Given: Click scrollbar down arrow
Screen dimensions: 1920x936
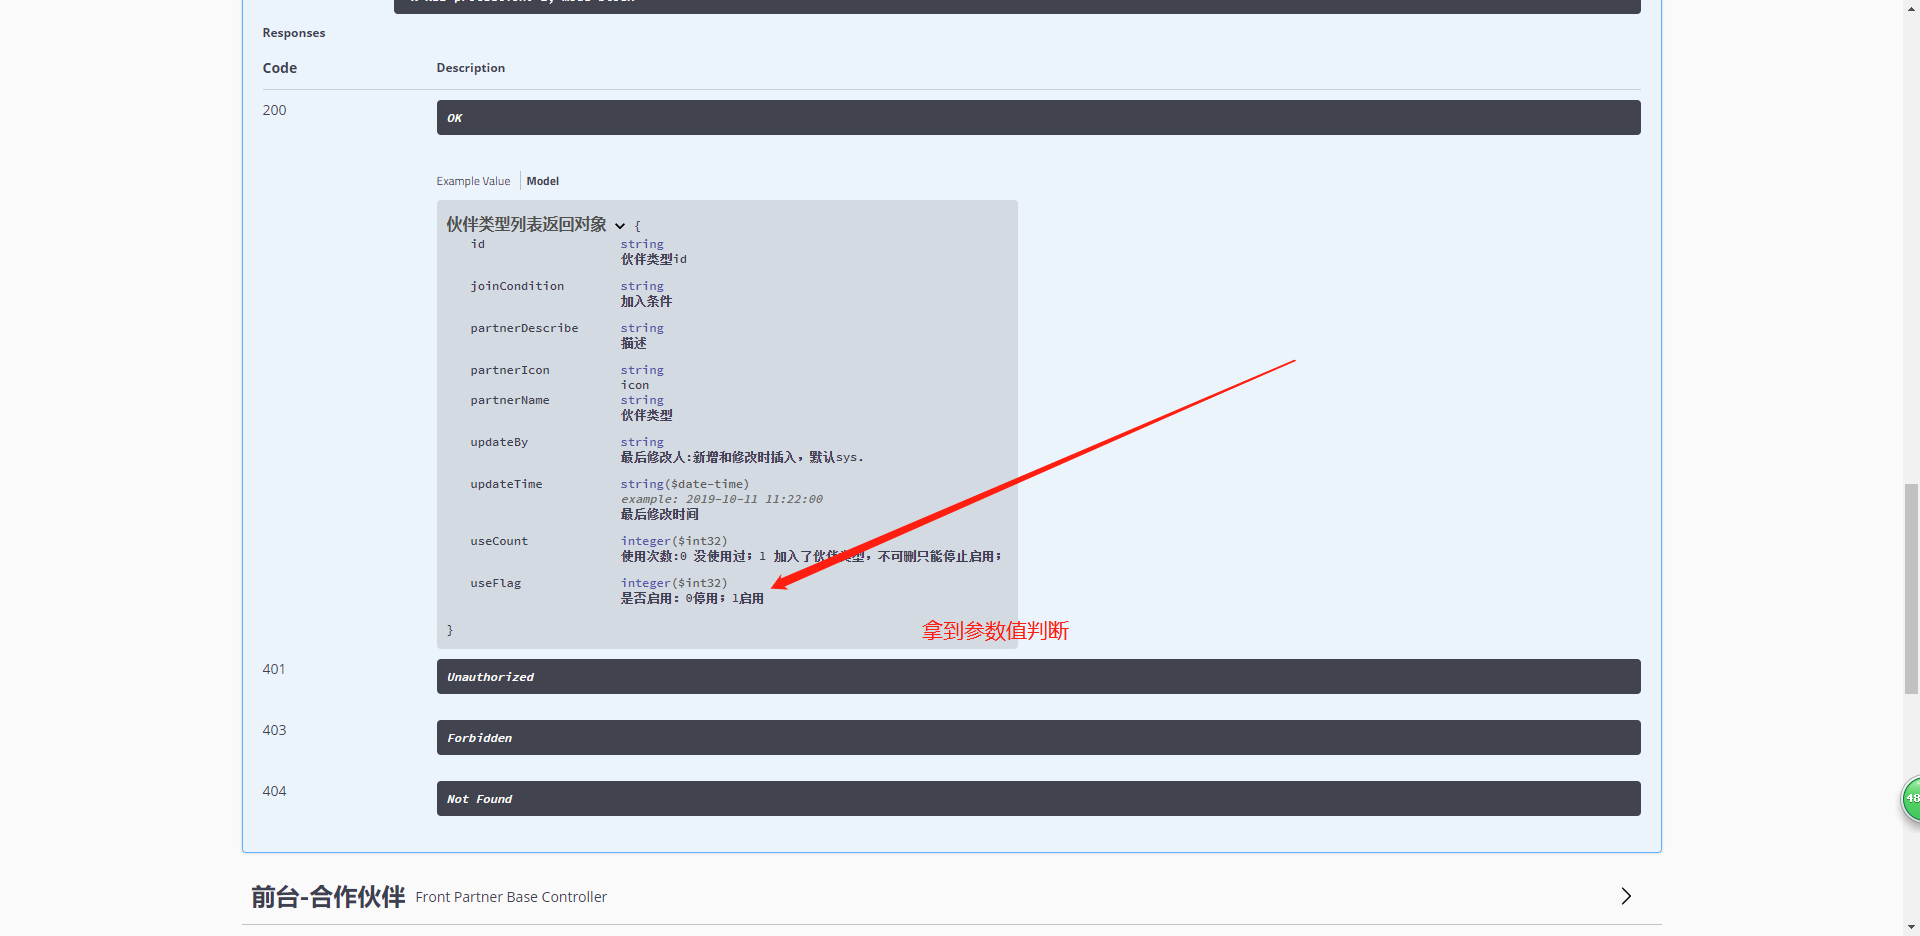Looking at the screenshot, I should pos(1911,928).
